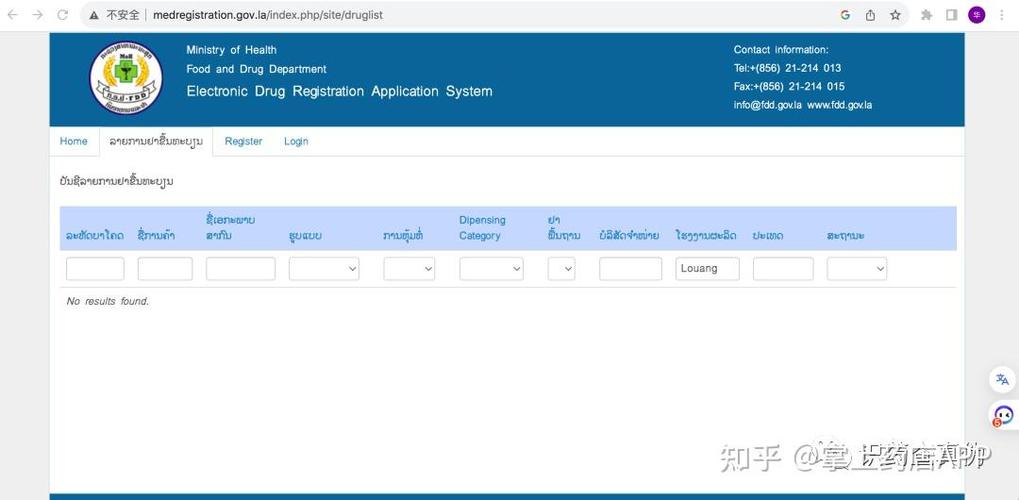This screenshot has width=1019, height=500.
Task: Open the Chrome three-dot menu
Action: pyautogui.click(x=1001, y=15)
